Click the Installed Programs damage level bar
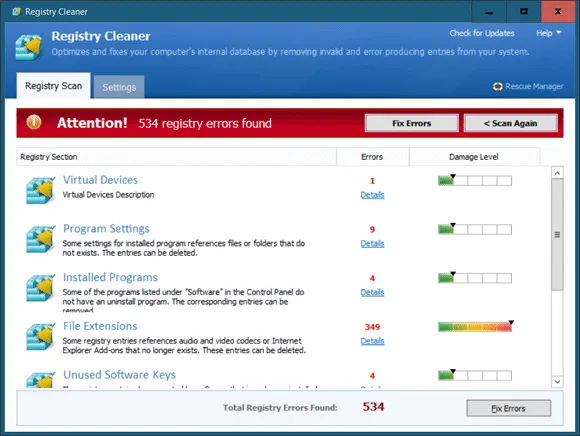Viewport: 580px width, 436px height. tap(475, 278)
